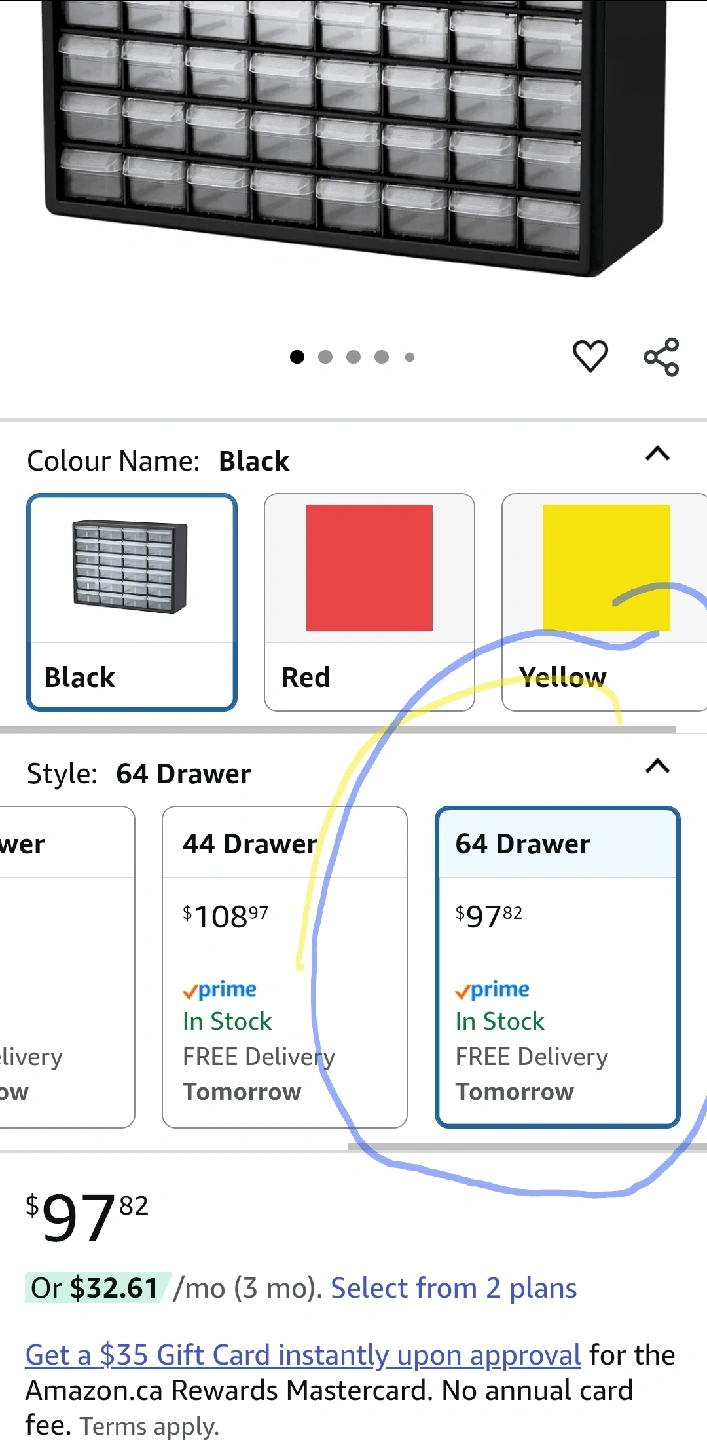Collapse the Style section chevron
Screen dimensions: 707x1440
[657, 767]
